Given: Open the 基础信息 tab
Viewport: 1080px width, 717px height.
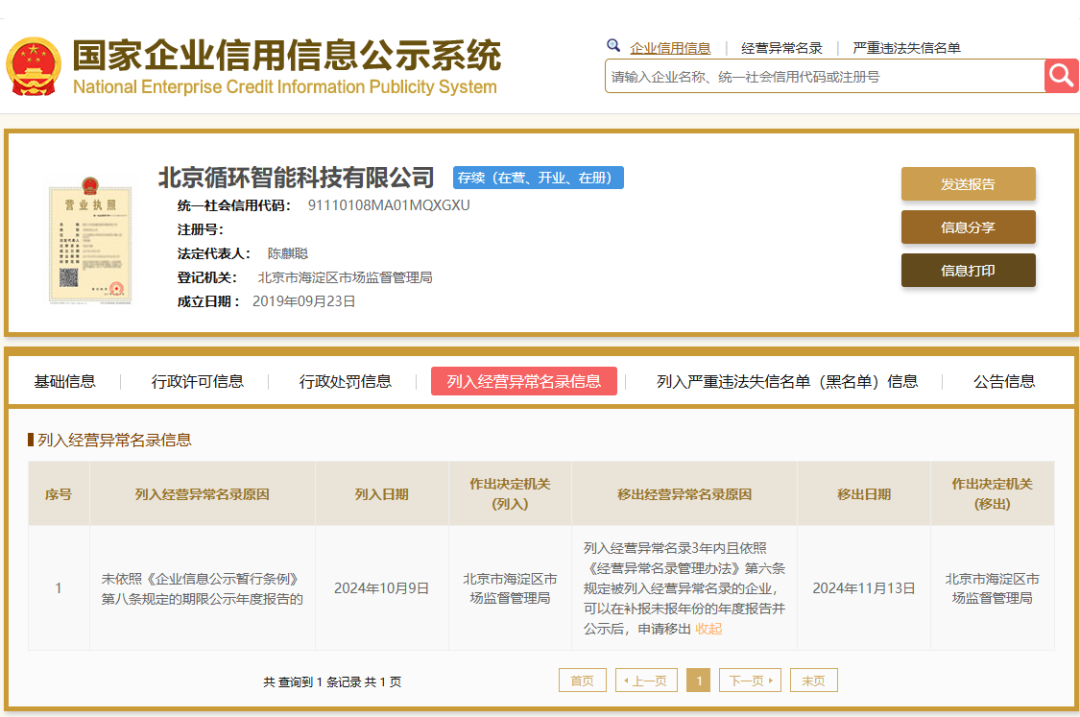Looking at the screenshot, I should coord(65,382).
